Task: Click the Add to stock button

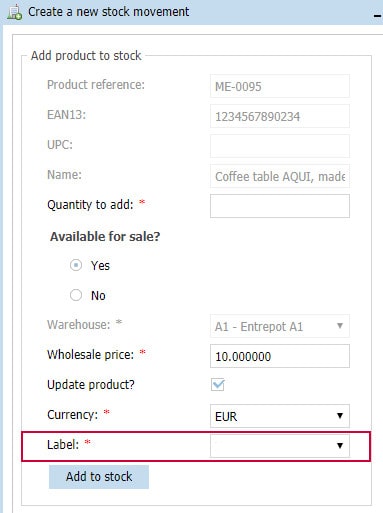Action: (x=99, y=477)
